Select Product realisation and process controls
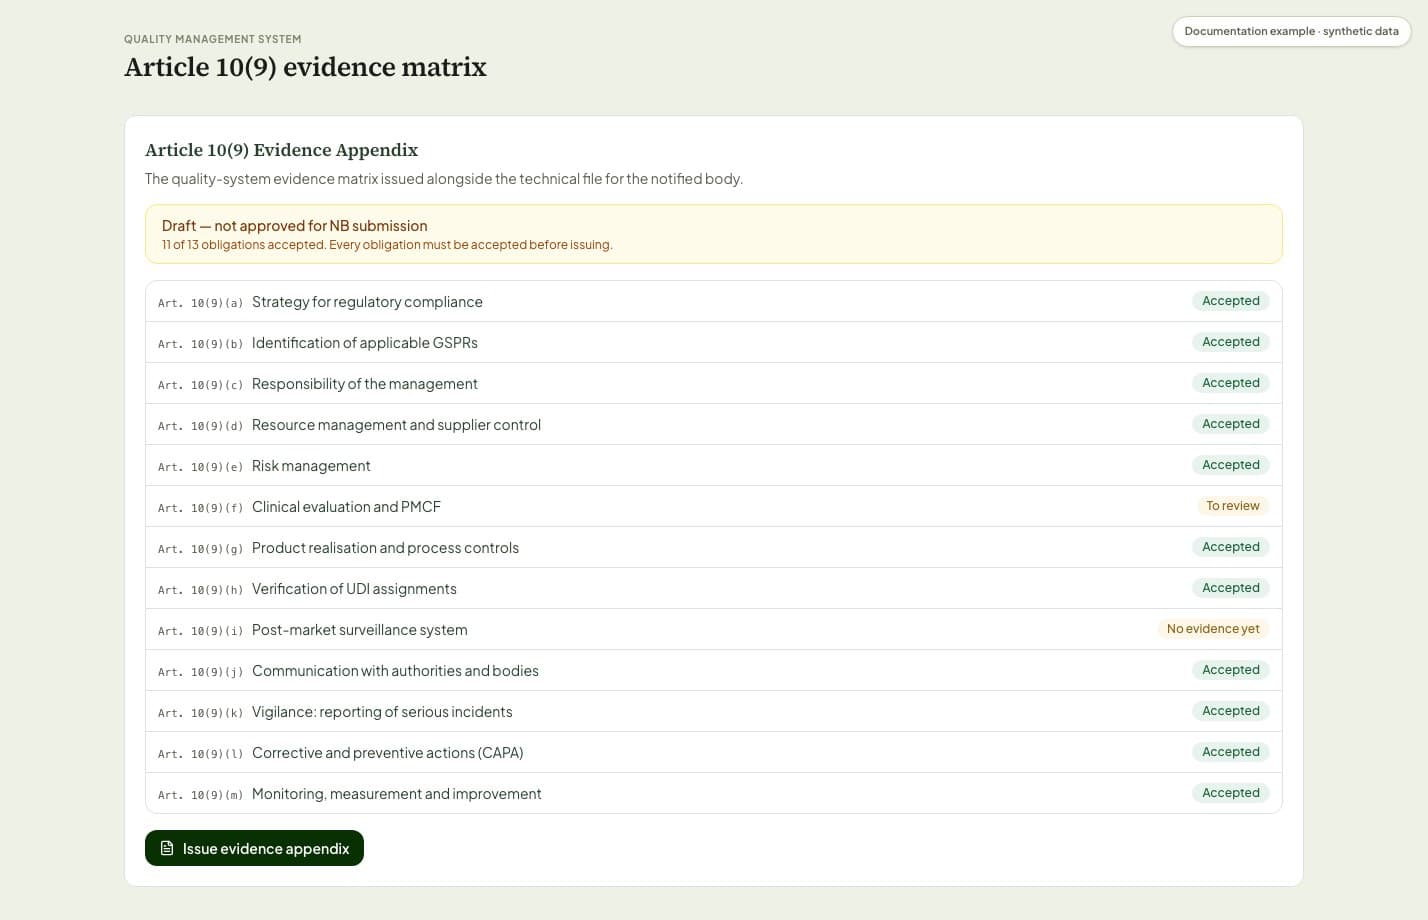 tap(713, 547)
